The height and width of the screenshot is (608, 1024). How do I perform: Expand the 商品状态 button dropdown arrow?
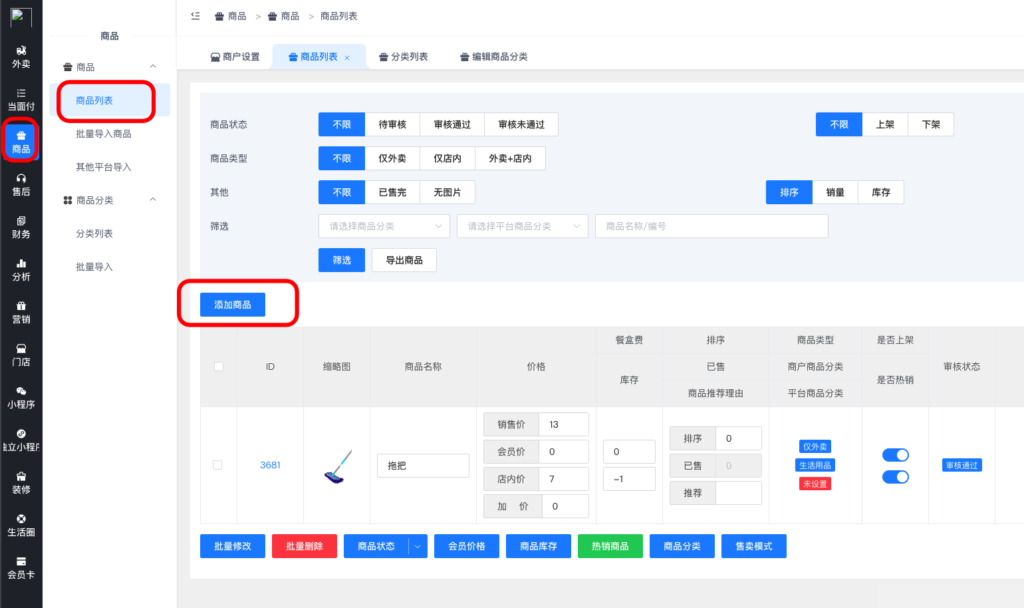[x=418, y=546]
